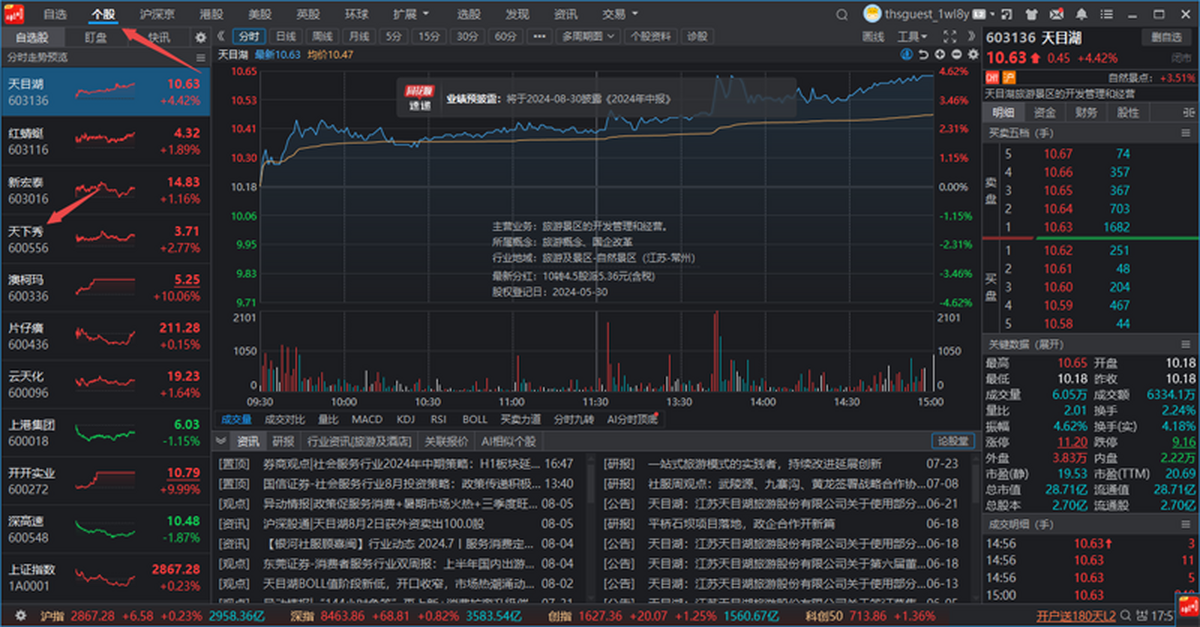The height and width of the screenshot is (627, 1200).
Task: Open the list menu icon in title bar
Action: tap(1106, 14)
